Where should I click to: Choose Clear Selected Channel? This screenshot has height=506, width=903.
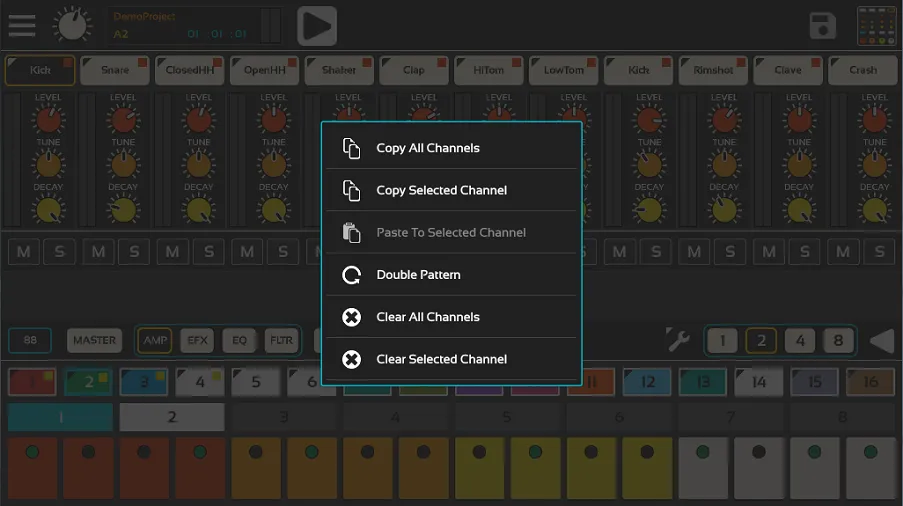point(452,359)
